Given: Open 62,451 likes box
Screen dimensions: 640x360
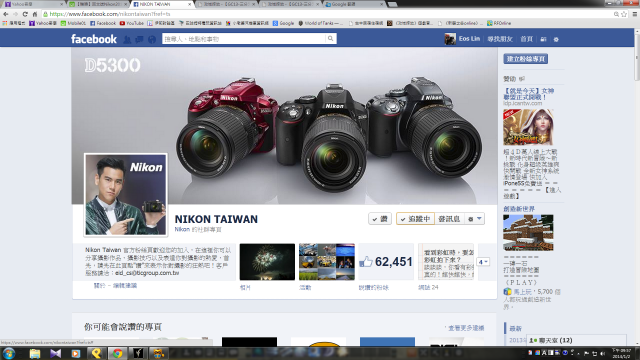Looking at the screenshot, I should tap(386, 262).
